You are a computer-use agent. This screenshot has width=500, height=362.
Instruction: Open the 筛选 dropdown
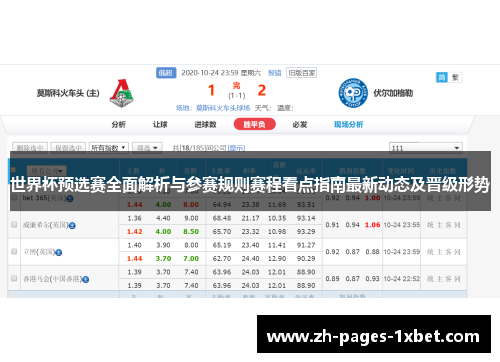pos(147,147)
